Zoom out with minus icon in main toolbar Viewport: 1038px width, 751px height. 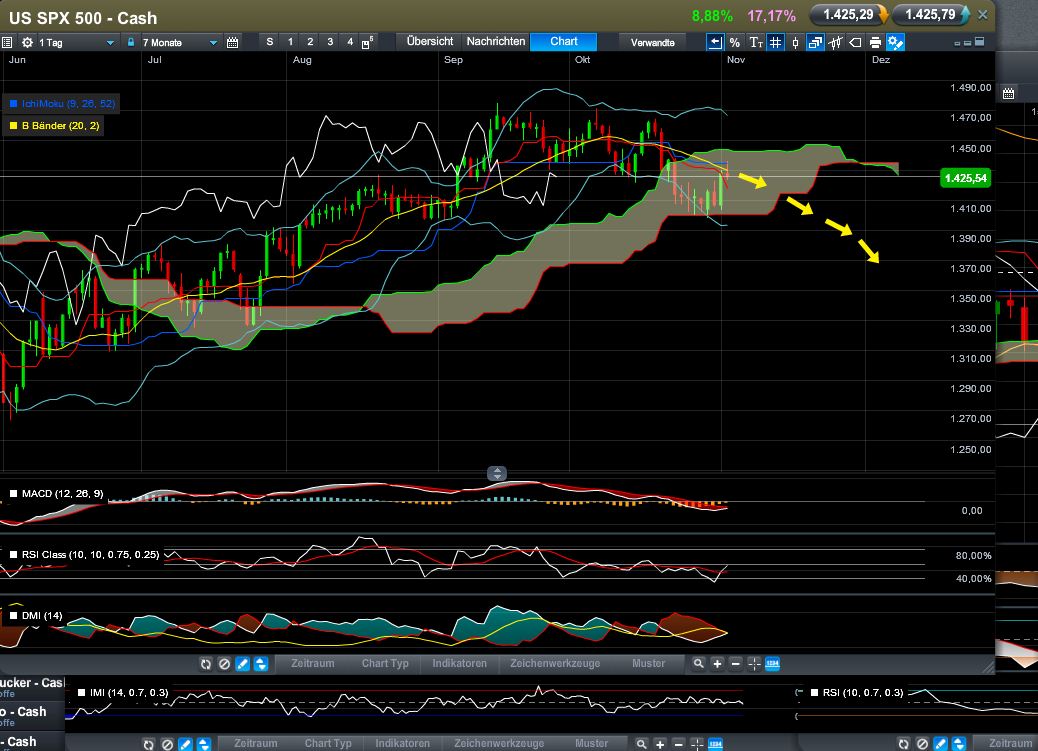click(735, 664)
